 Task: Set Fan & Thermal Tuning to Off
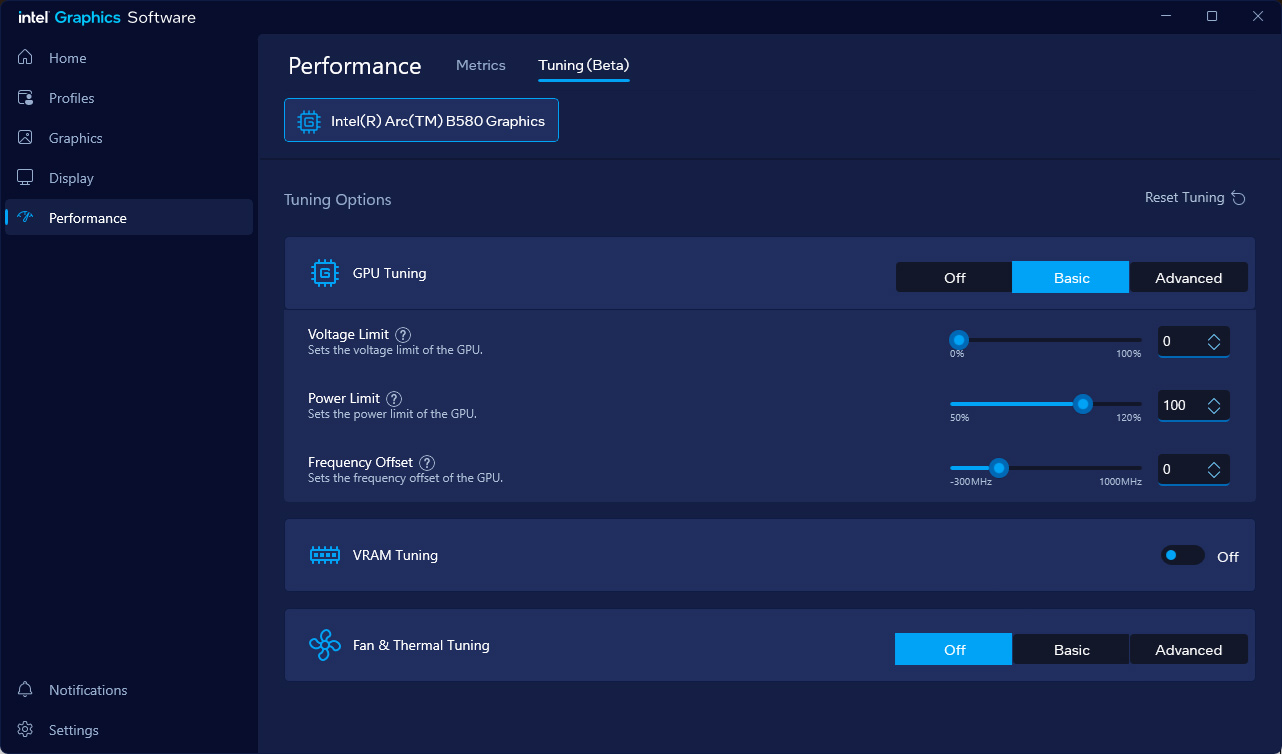(x=954, y=649)
